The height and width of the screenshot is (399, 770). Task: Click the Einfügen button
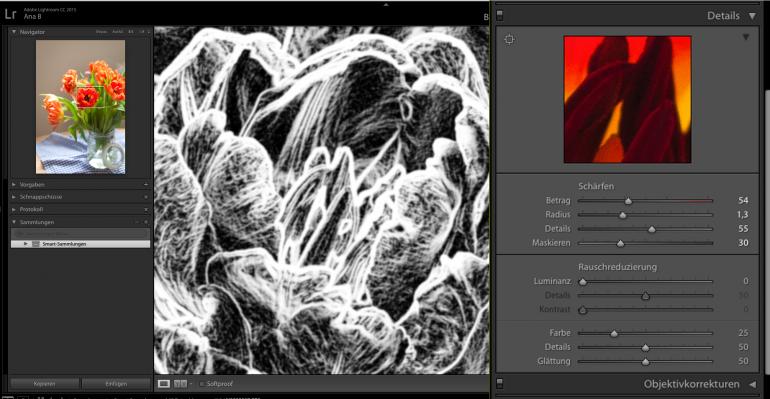coord(116,383)
